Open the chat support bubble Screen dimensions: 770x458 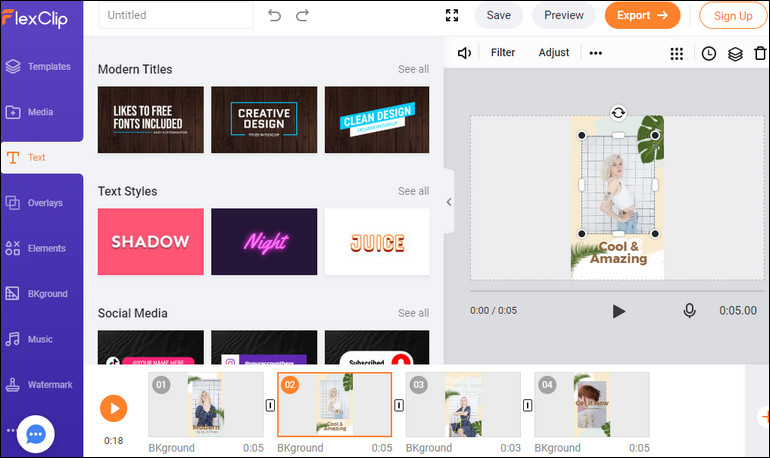(35, 434)
